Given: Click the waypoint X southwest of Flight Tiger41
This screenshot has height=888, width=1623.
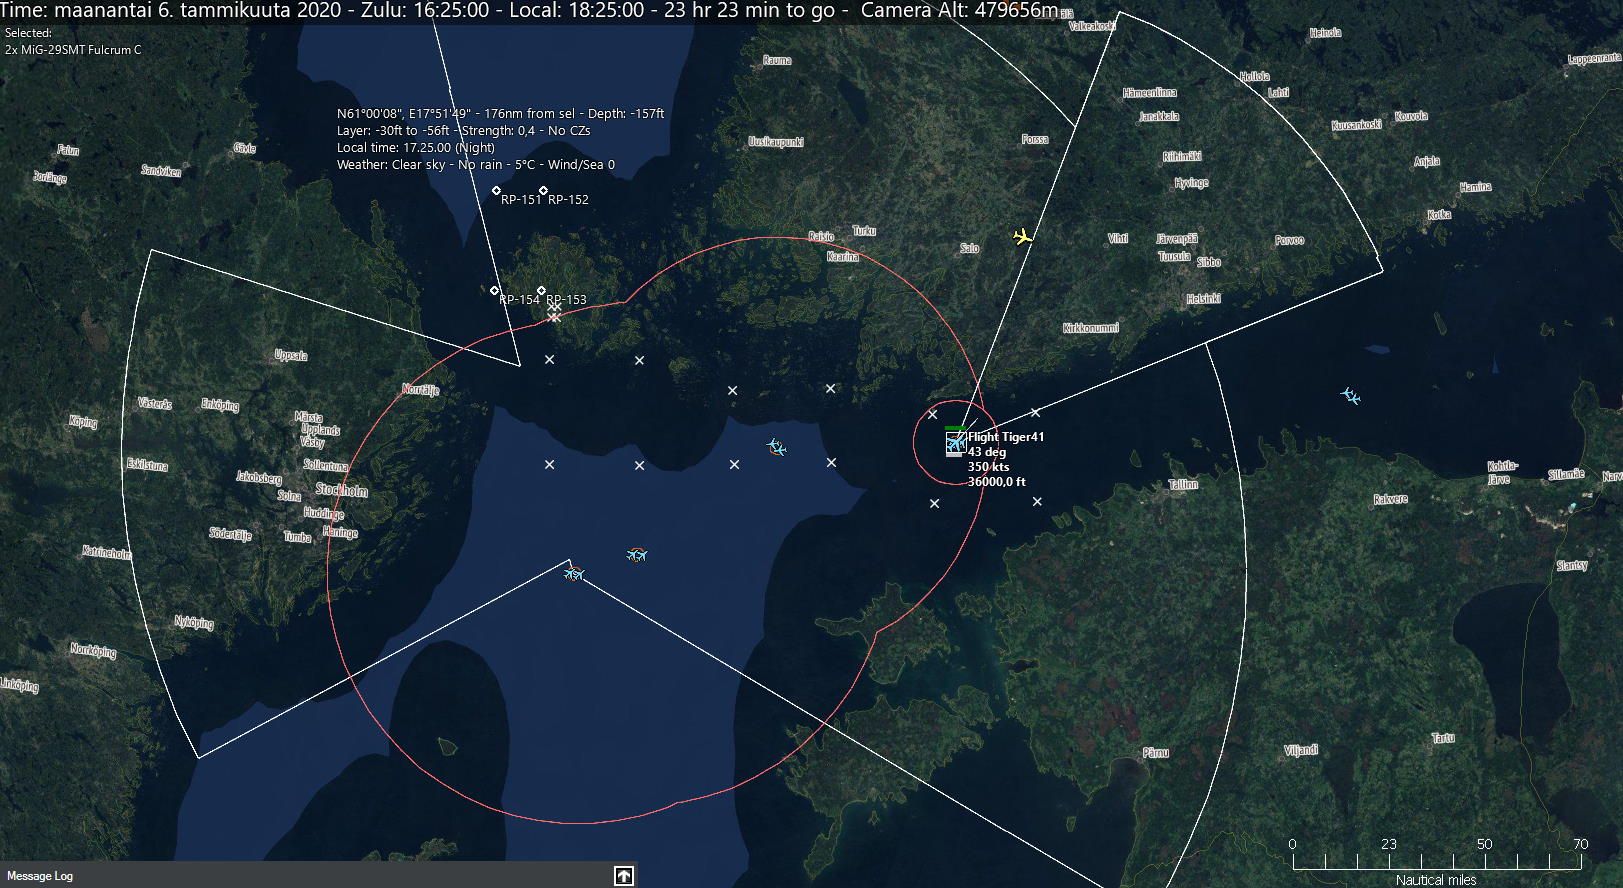Looking at the screenshot, I should tap(934, 504).
